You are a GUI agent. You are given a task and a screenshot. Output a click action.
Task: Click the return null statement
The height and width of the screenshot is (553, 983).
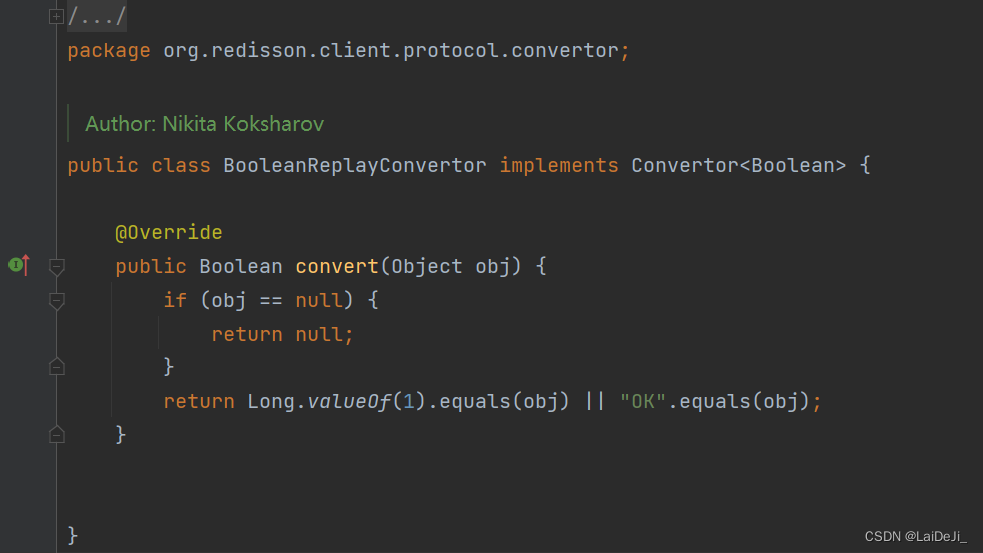coord(282,334)
